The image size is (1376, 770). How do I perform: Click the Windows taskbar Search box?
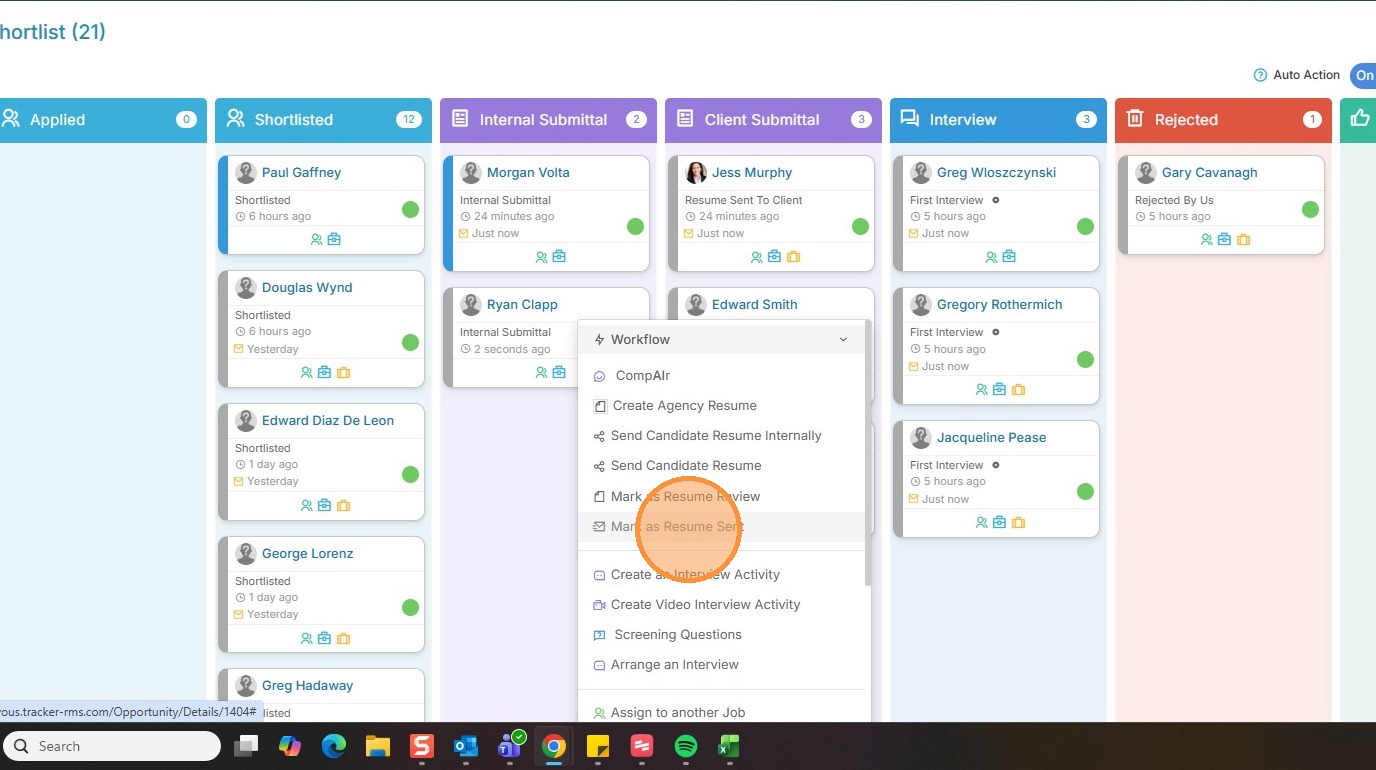coord(111,746)
